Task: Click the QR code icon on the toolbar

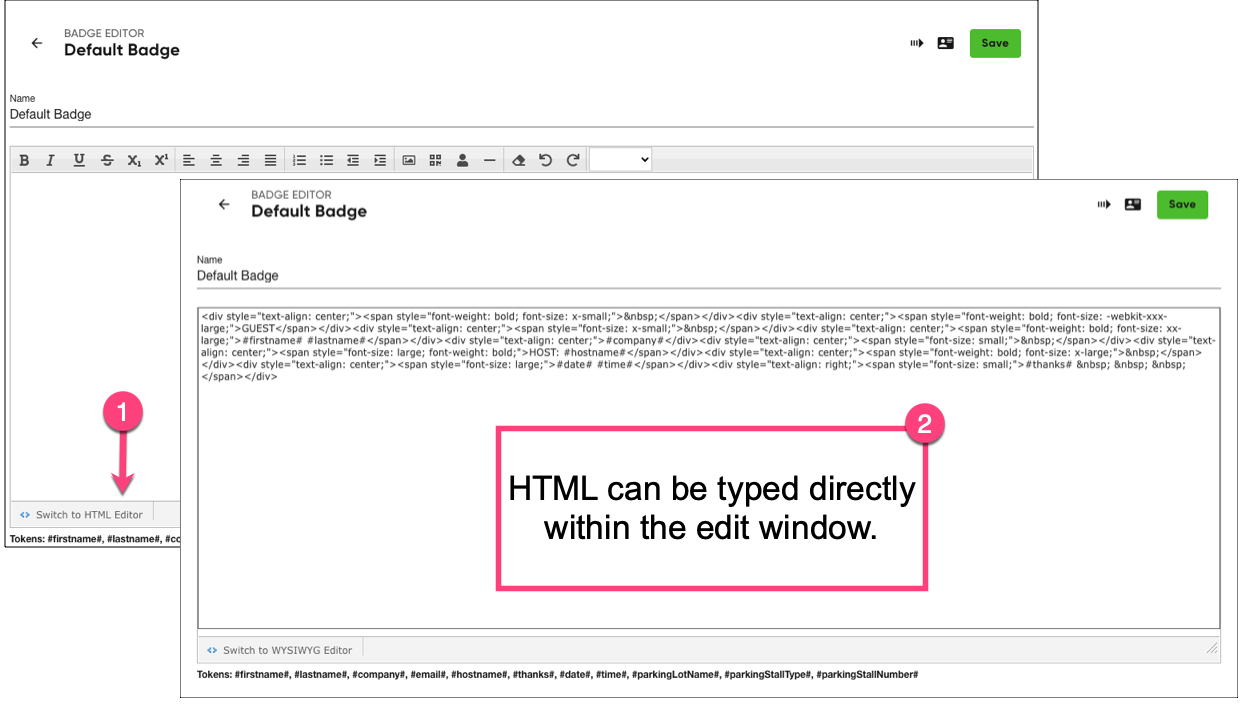Action: (x=435, y=159)
